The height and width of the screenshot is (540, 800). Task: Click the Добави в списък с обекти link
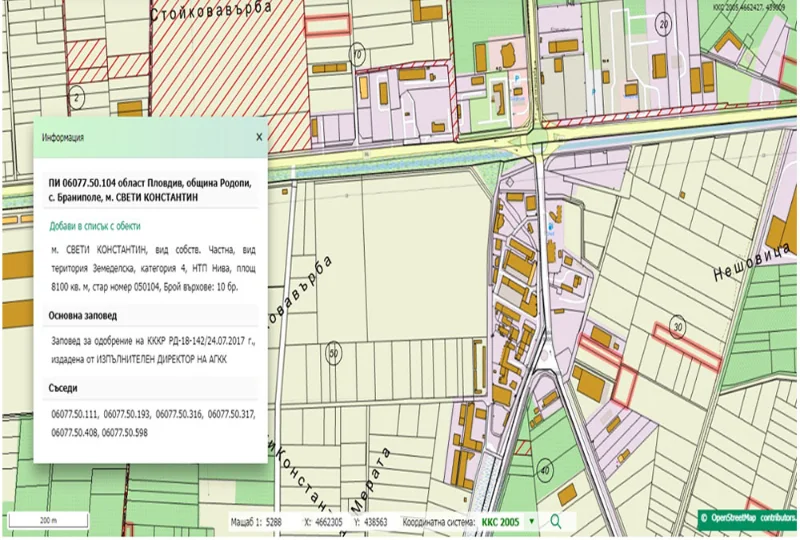(95, 226)
